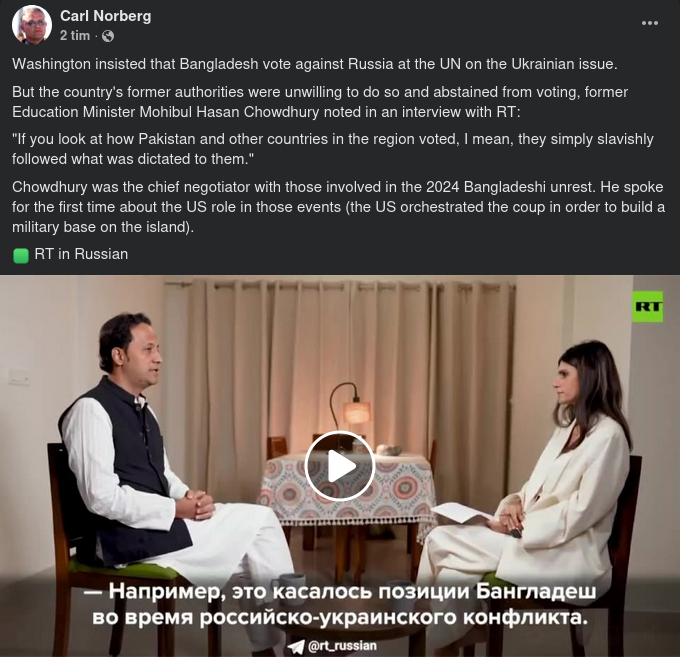
Task: Open Carl Norberg's profile picture
Action: tap(32, 25)
